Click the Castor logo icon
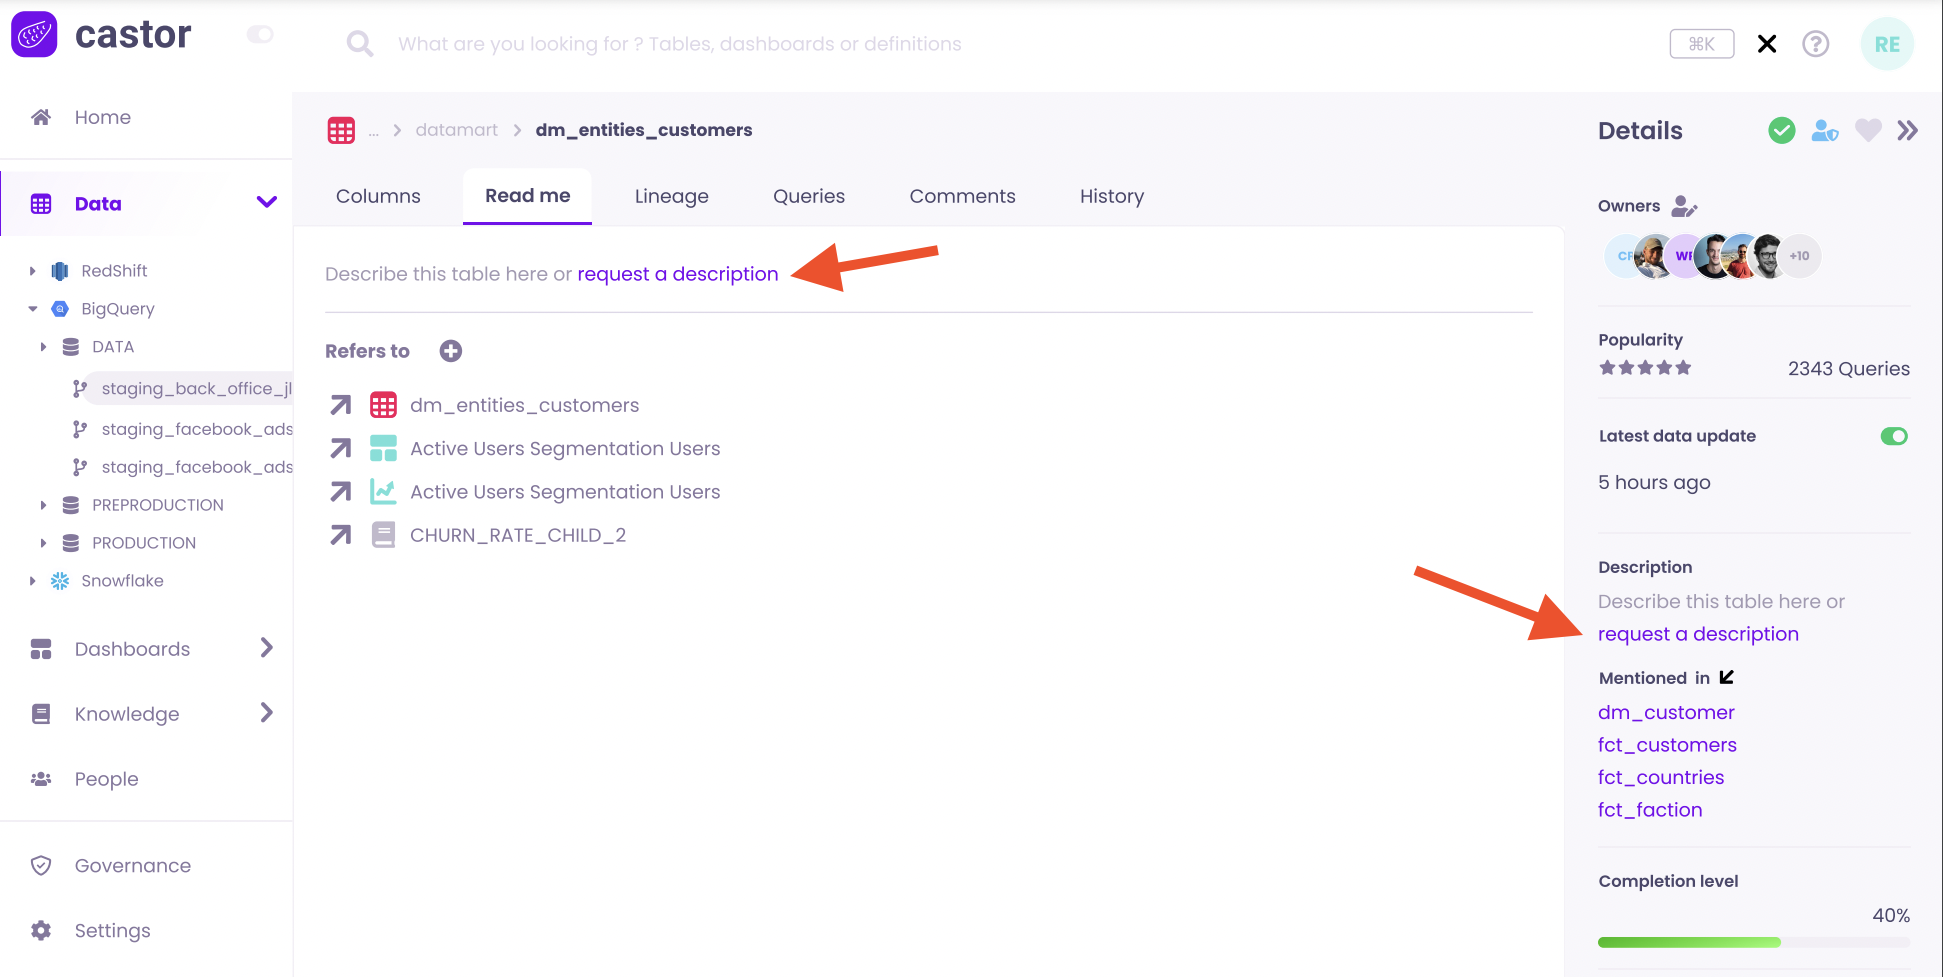 point(34,35)
